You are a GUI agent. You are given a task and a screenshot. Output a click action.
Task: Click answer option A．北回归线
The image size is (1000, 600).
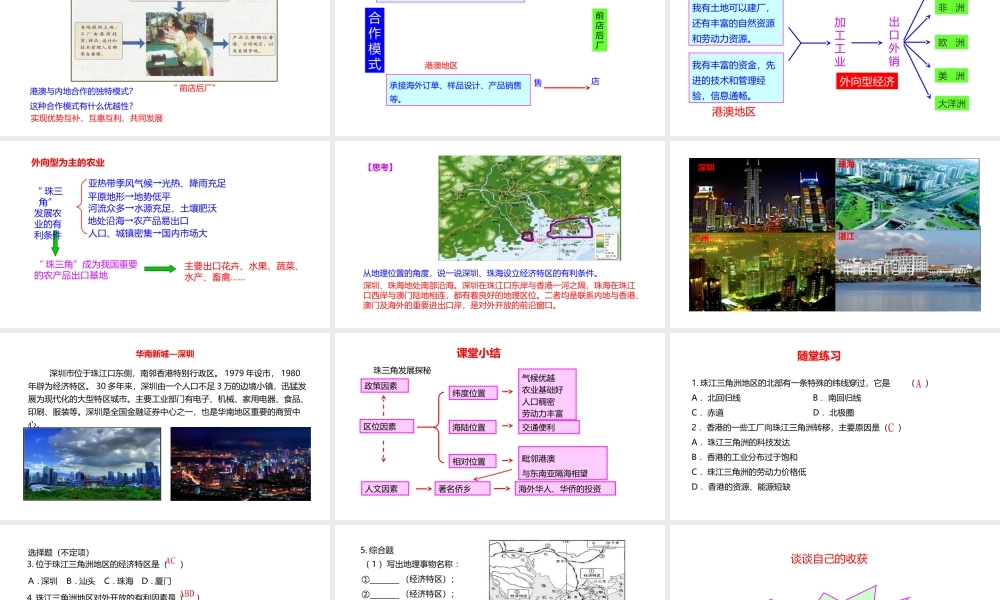click(x=716, y=398)
